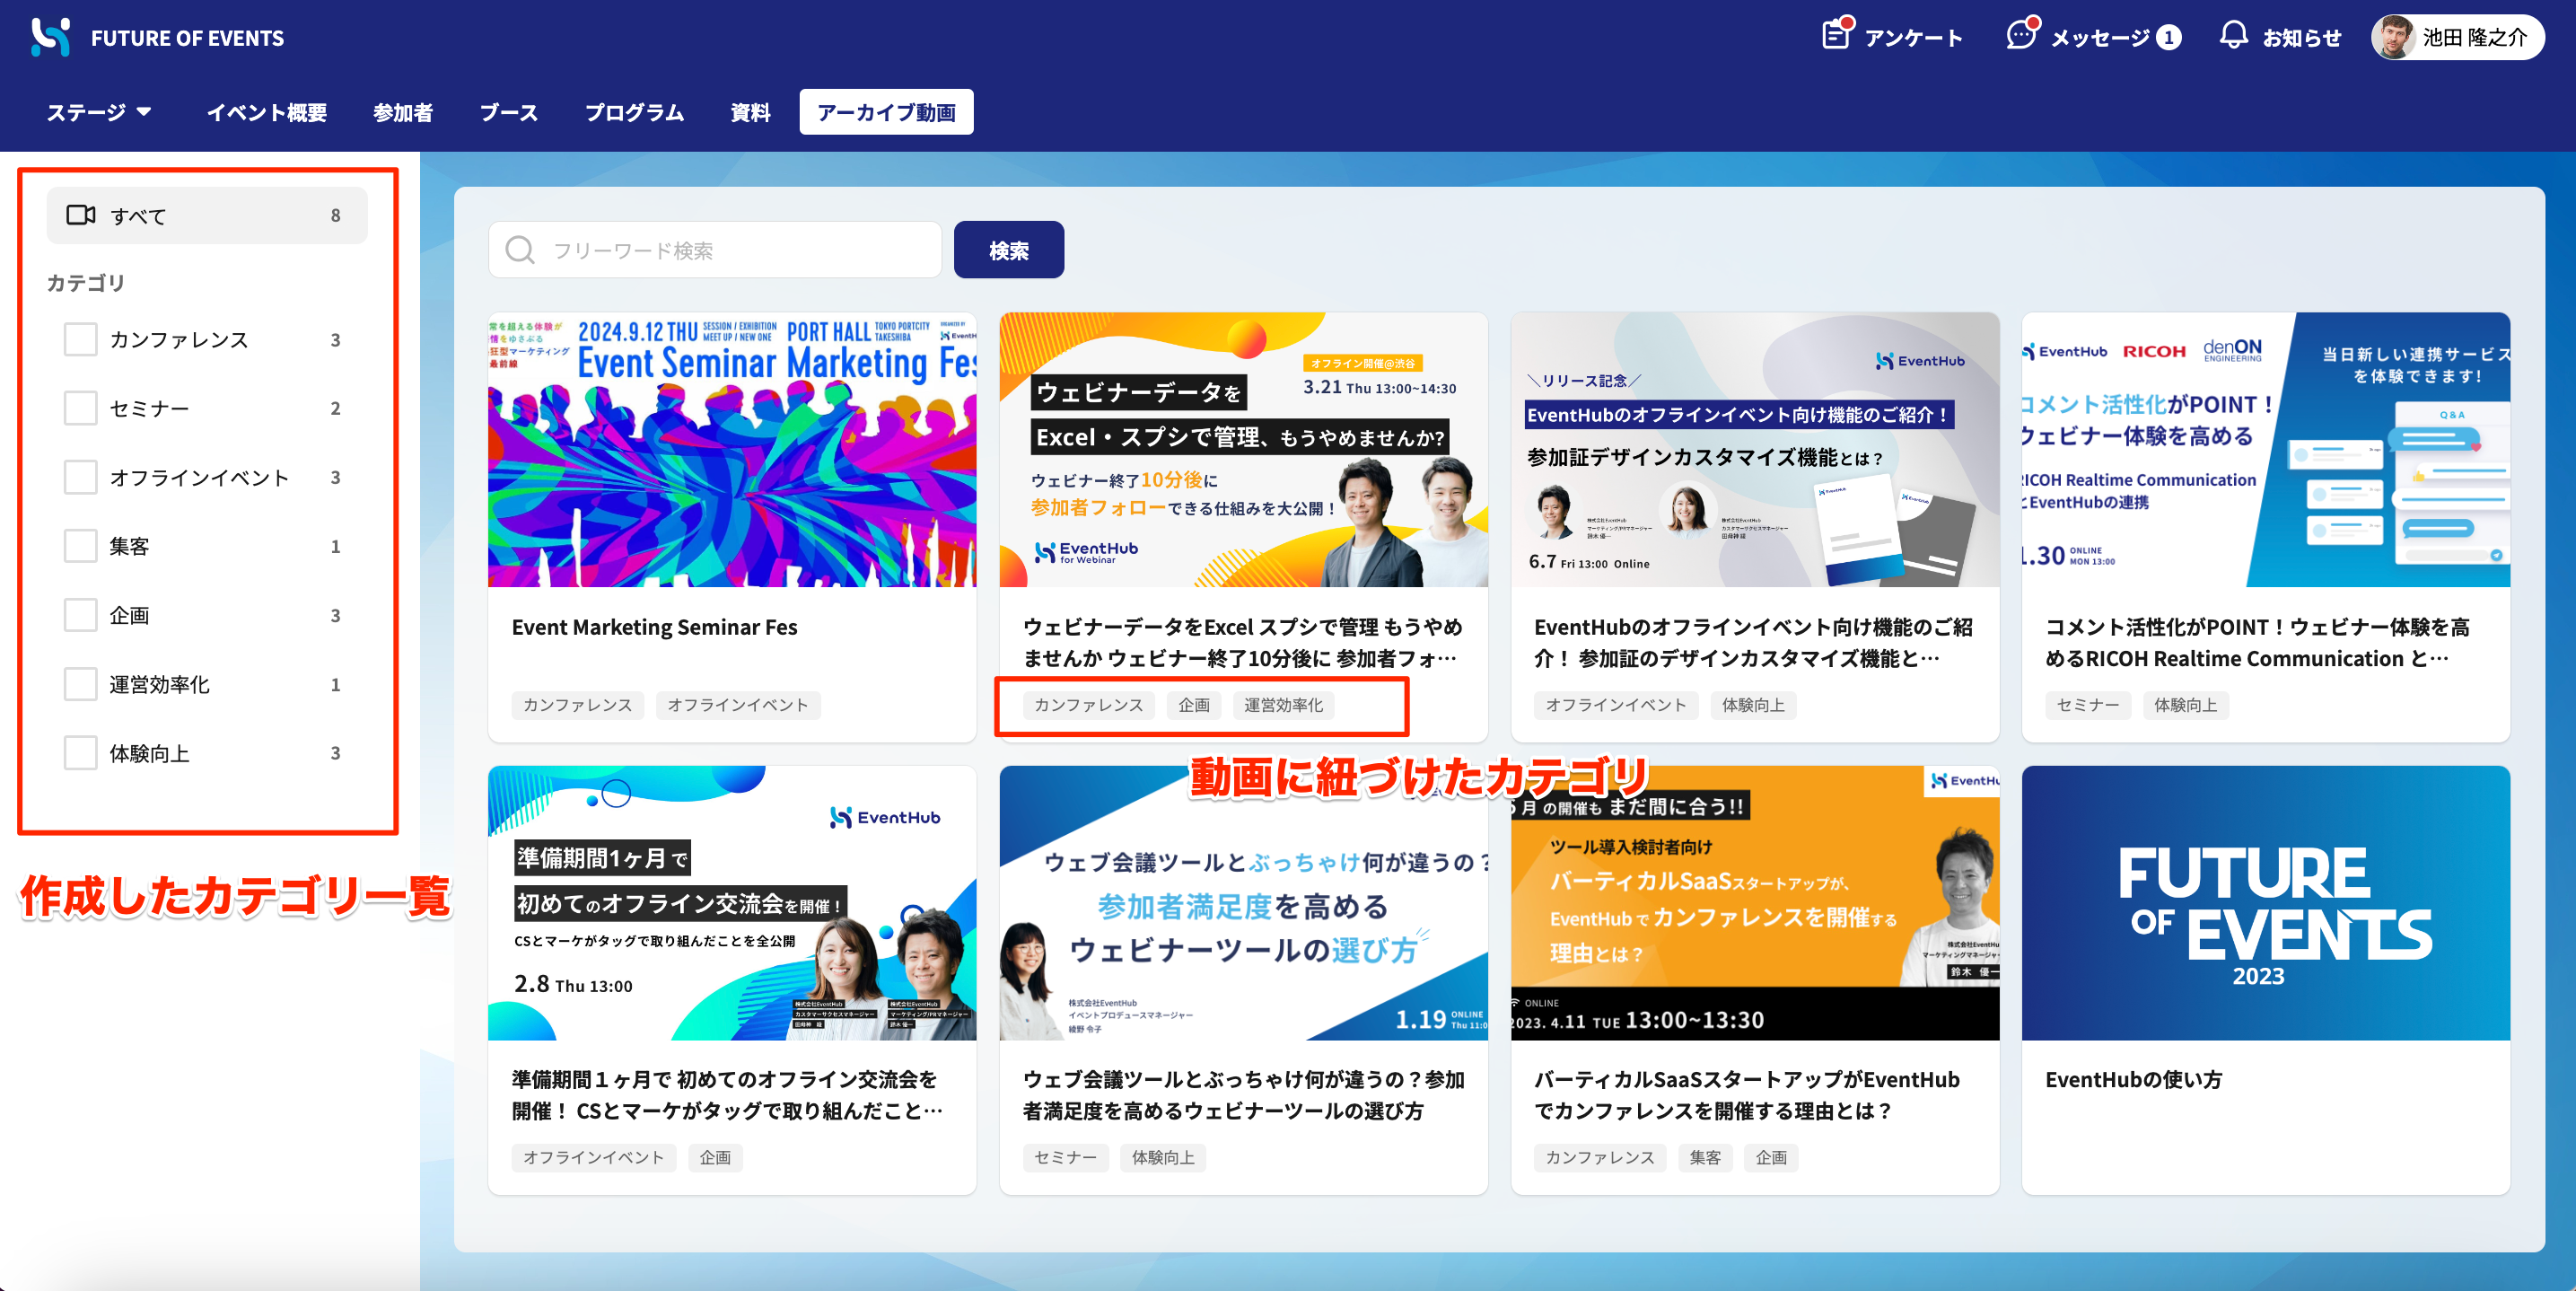The width and height of the screenshot is (2576, 1291).
Task: Select the アーカイブ動画 tab
Action: (x=886, y=112)
